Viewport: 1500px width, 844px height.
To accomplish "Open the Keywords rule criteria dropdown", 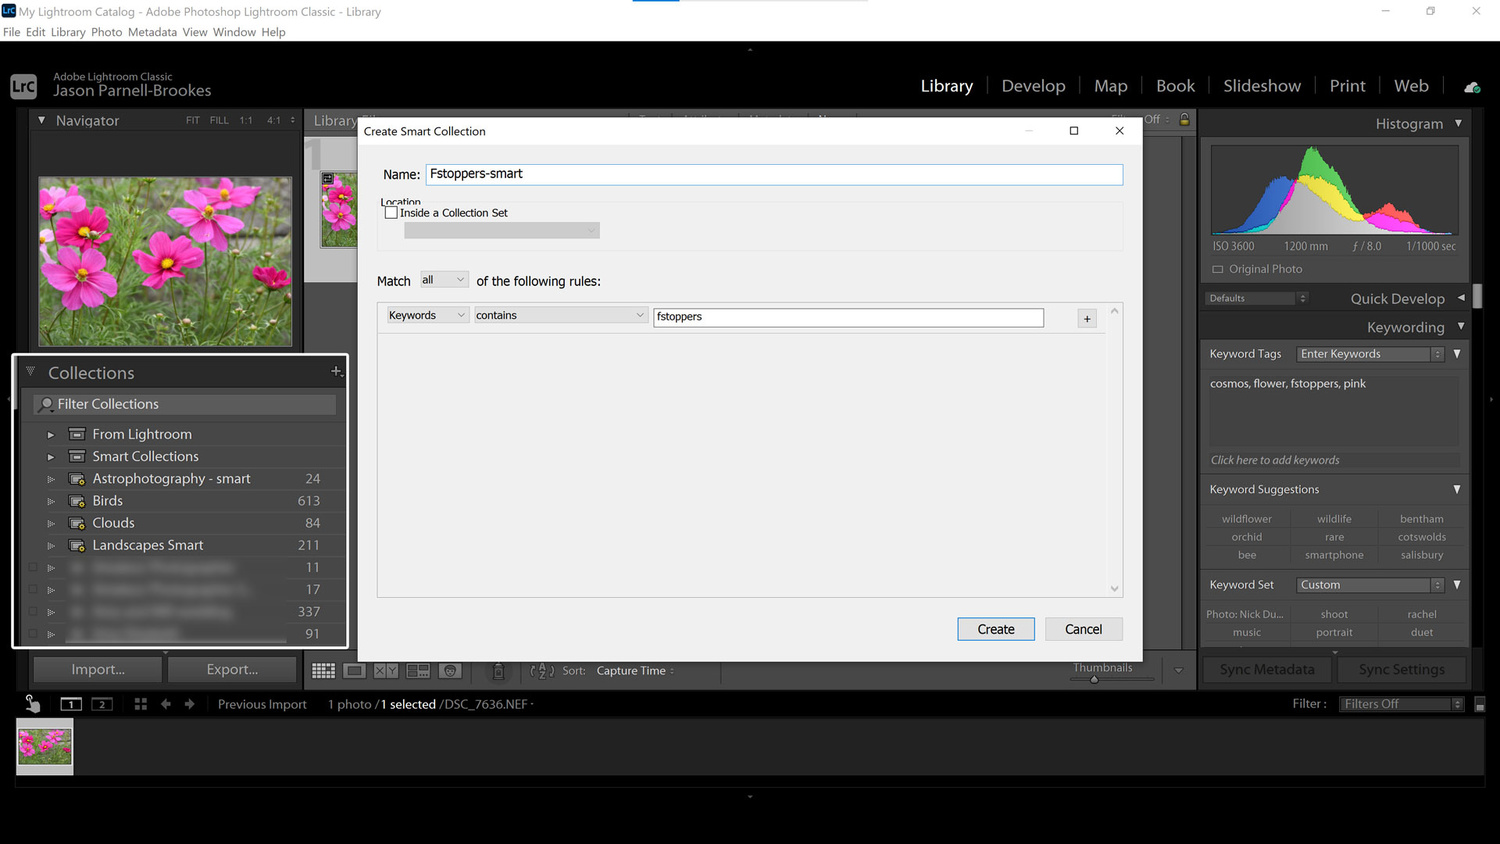I will 427,315.
